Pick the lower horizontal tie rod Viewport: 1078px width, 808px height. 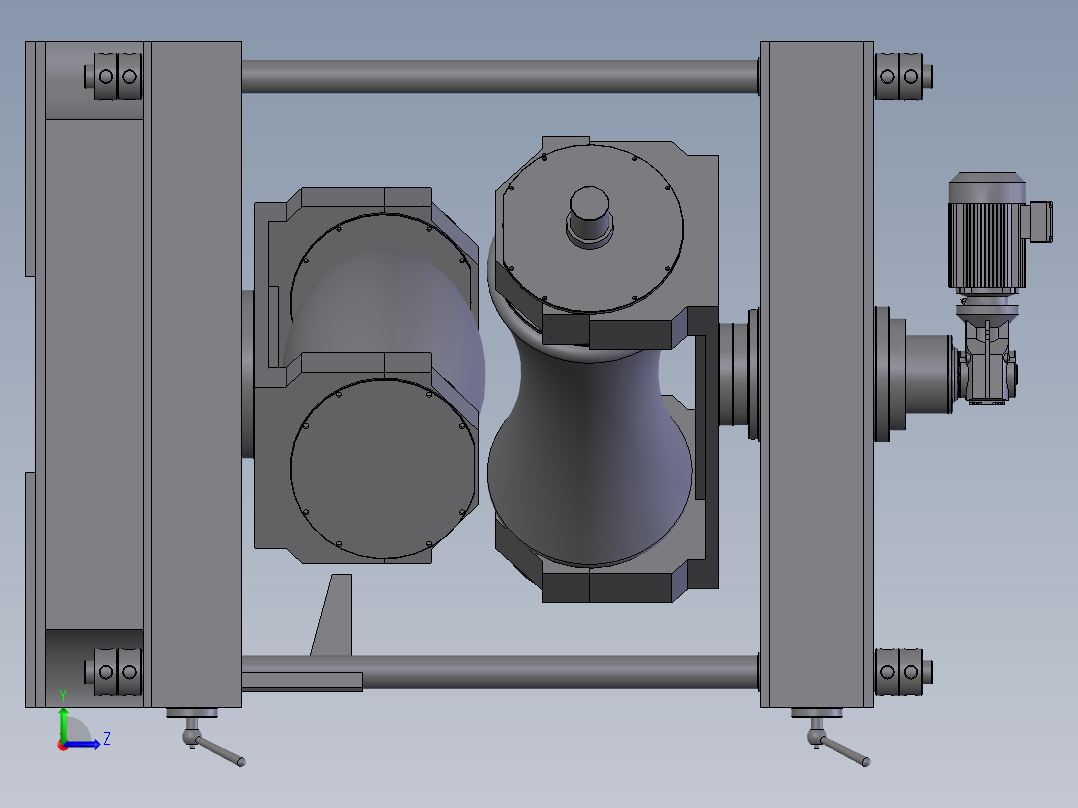pyautogui.click(x=500, y=672)
